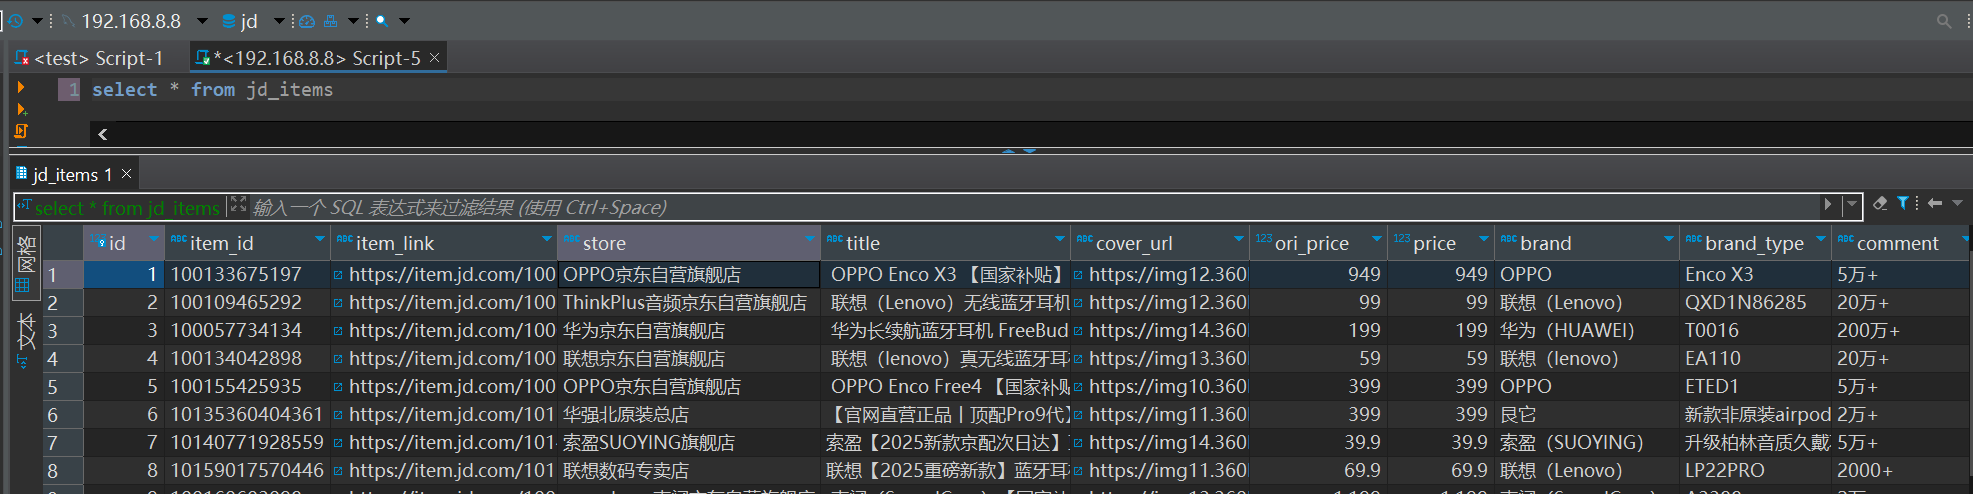Viewport: 1973px width, 494px height.
Task: Select cell 100133675197 in item_id
Action: click(x=247, y=274)
